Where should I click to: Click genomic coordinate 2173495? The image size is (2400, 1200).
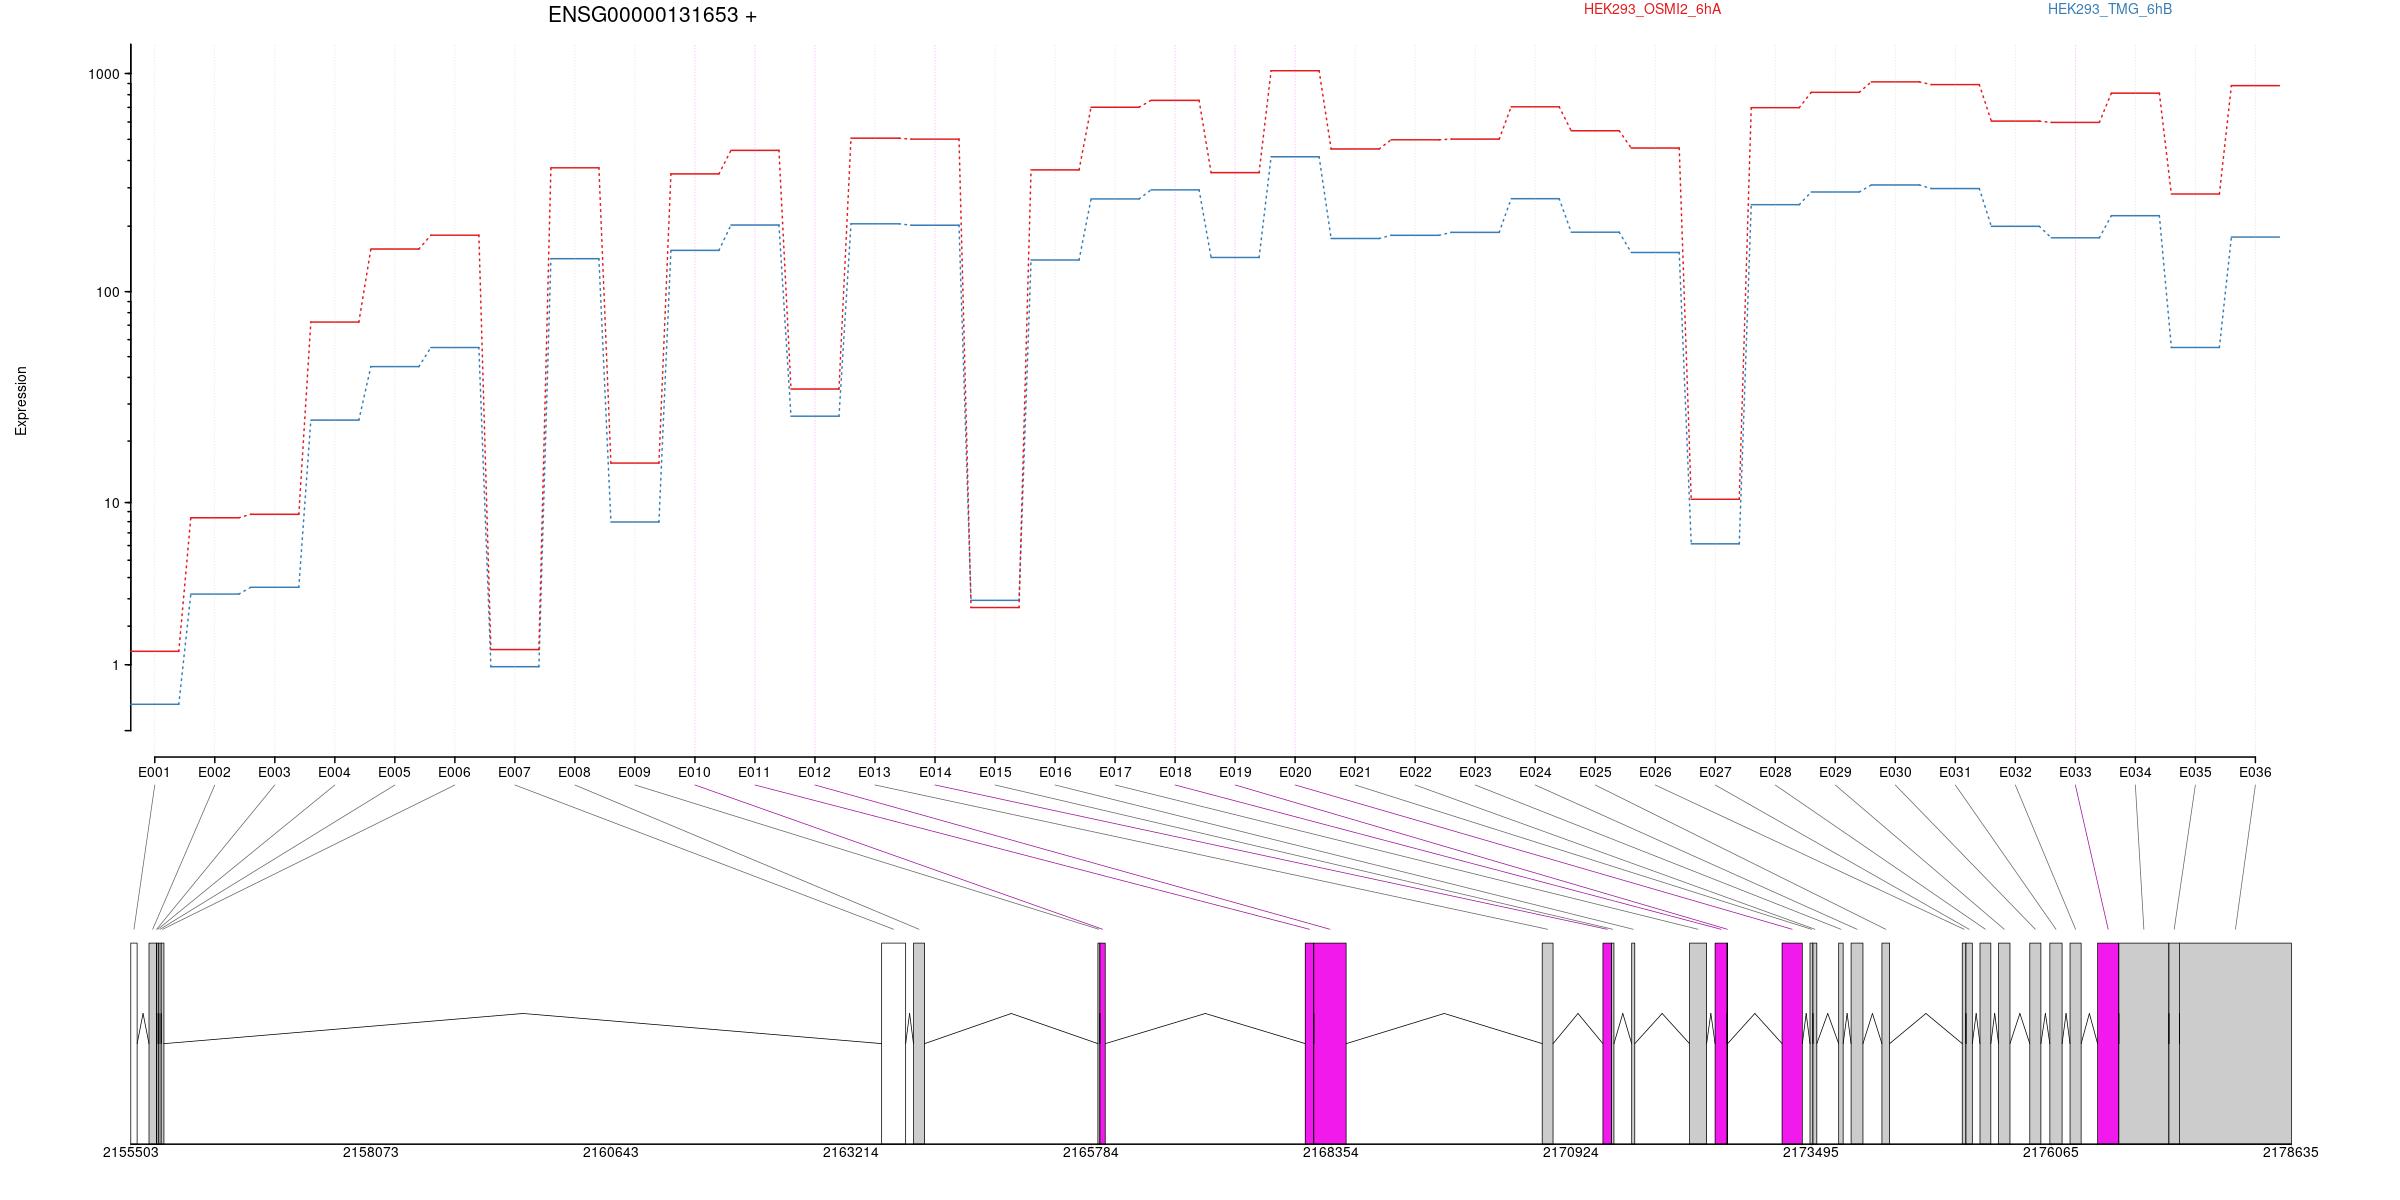[x=1811, y=1152]
